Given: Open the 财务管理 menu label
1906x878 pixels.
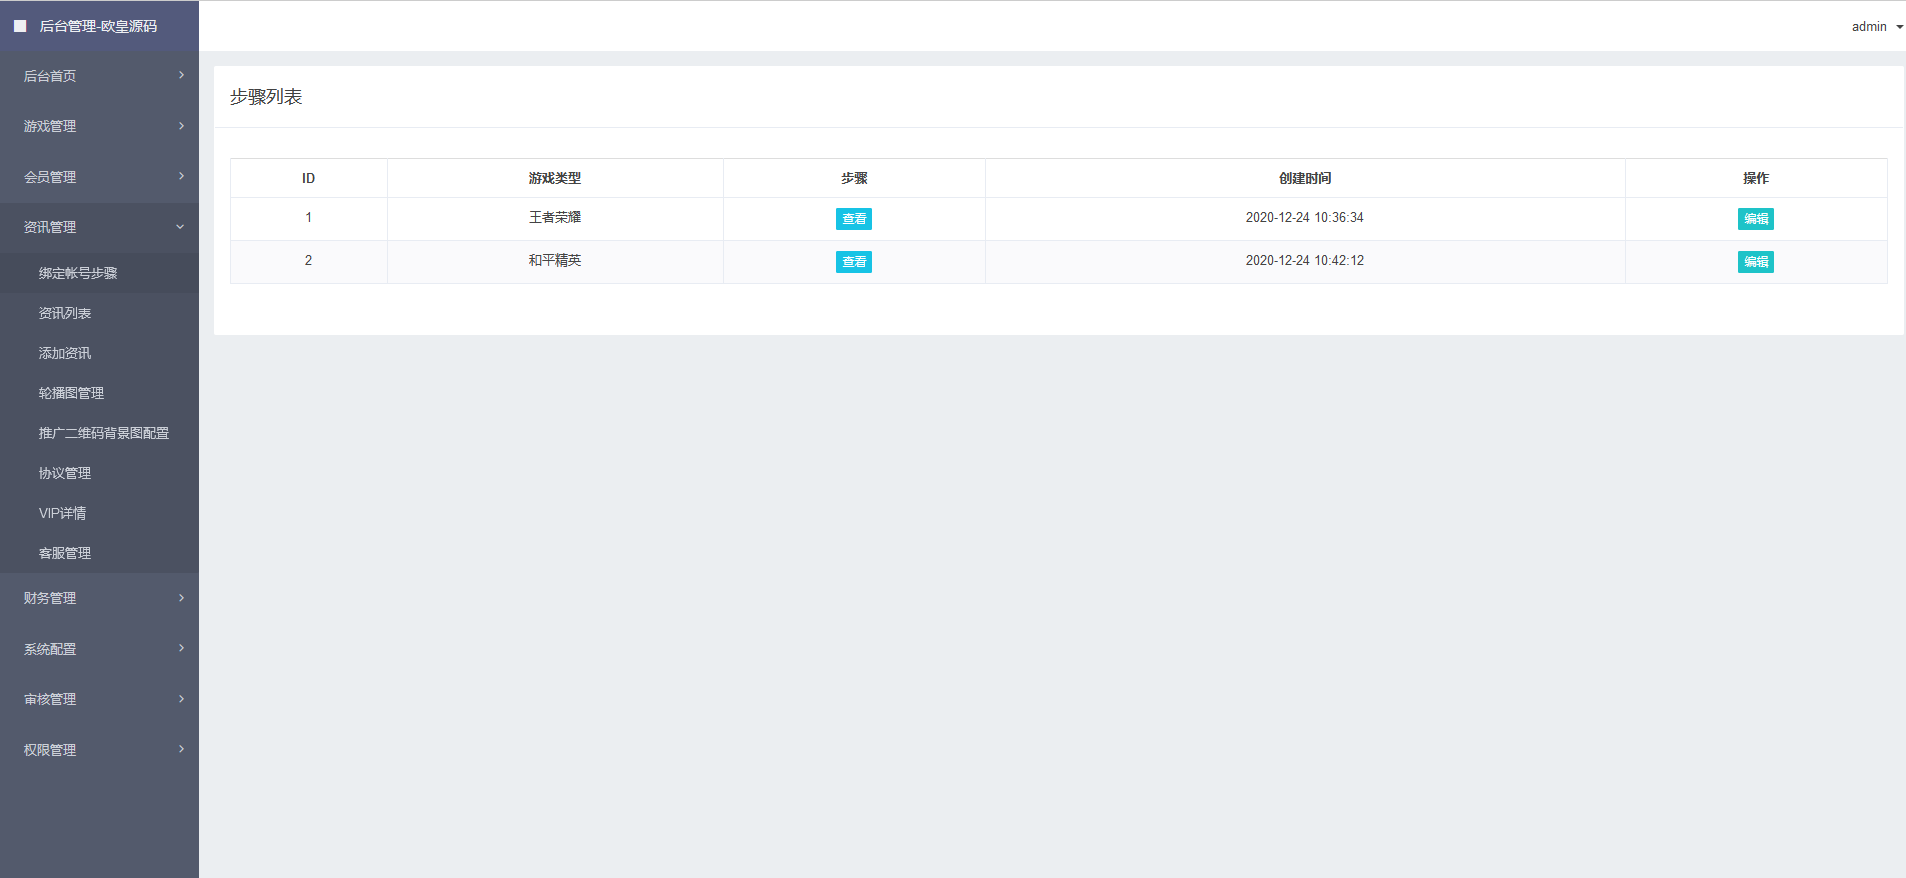Looking at the screenshot, I should tap(50, 598).
